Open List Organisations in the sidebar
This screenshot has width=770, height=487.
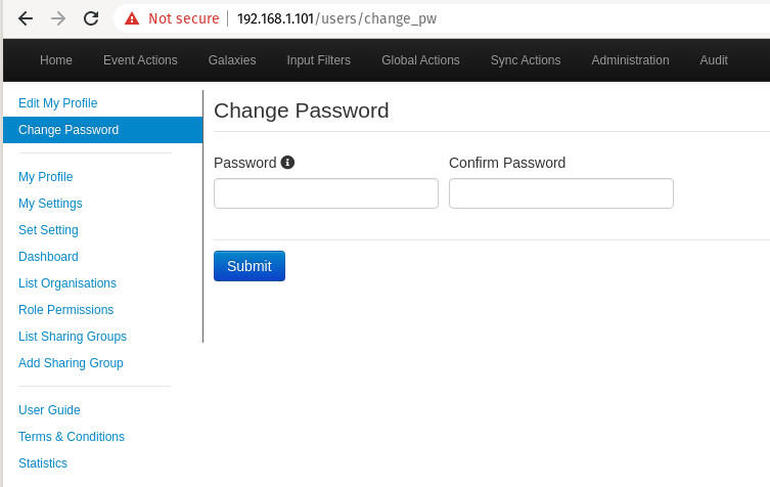point(67,283)
